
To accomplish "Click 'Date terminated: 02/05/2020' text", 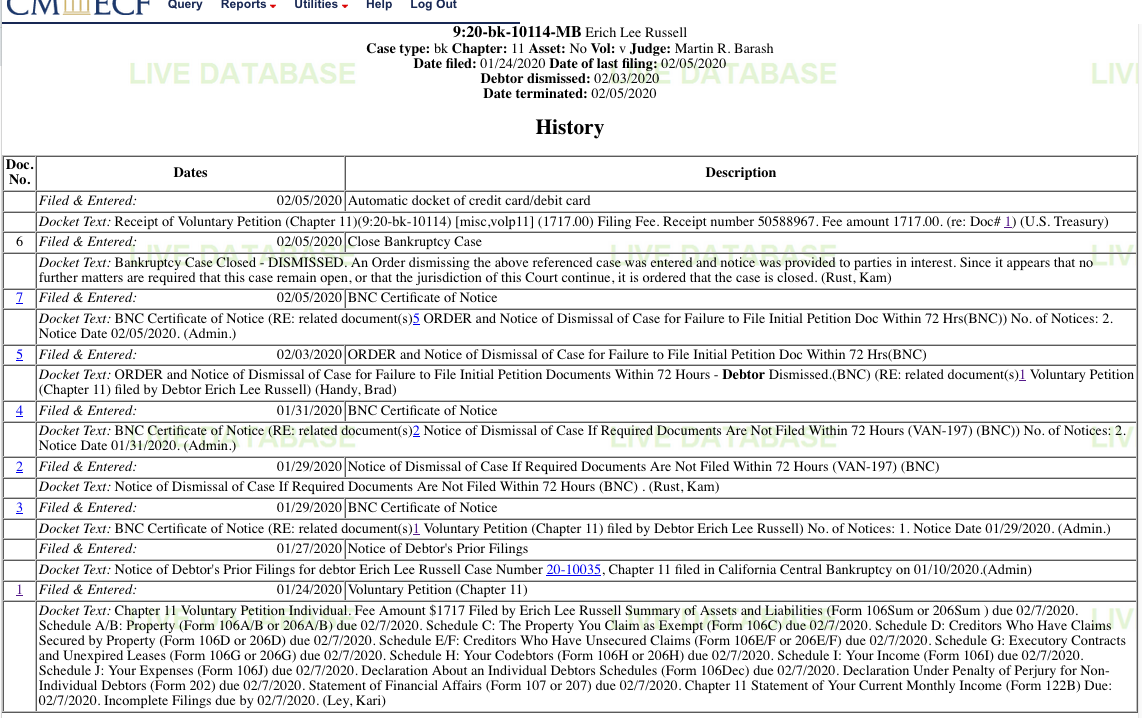I will 570,94.
